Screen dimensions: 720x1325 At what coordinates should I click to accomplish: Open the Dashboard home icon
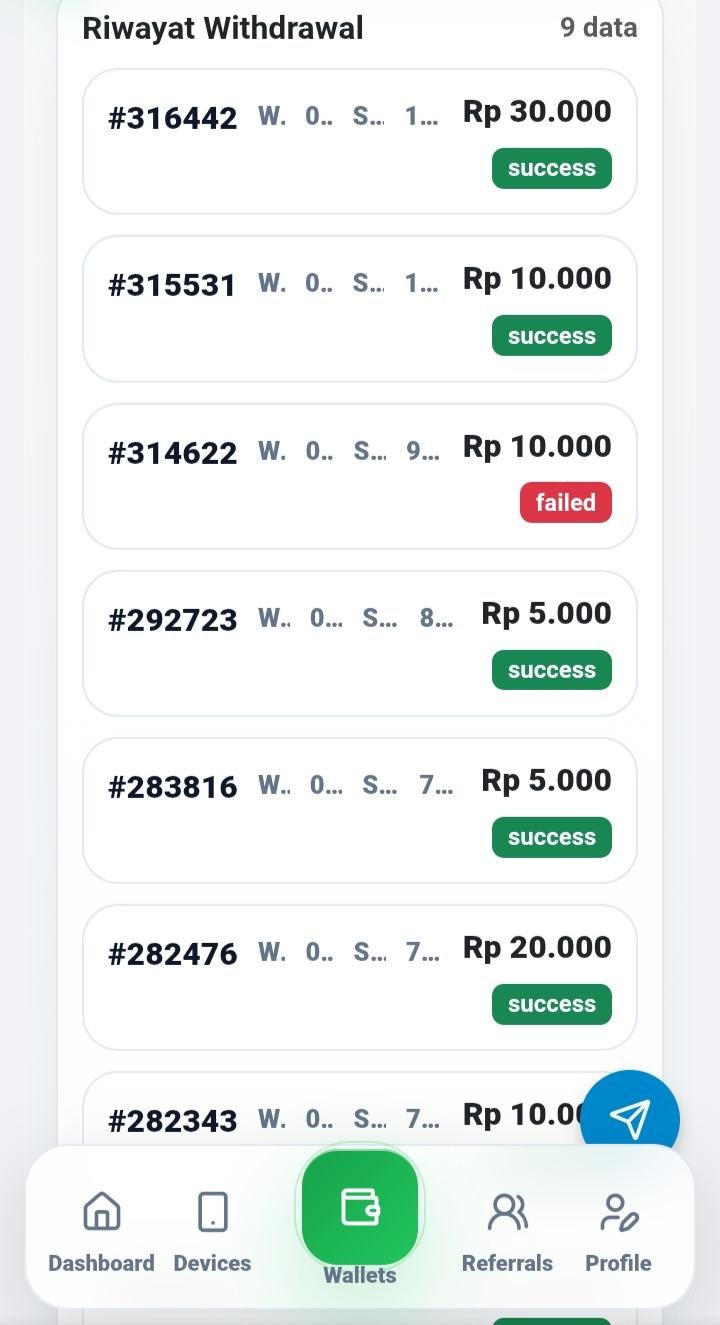point(101,1212)
